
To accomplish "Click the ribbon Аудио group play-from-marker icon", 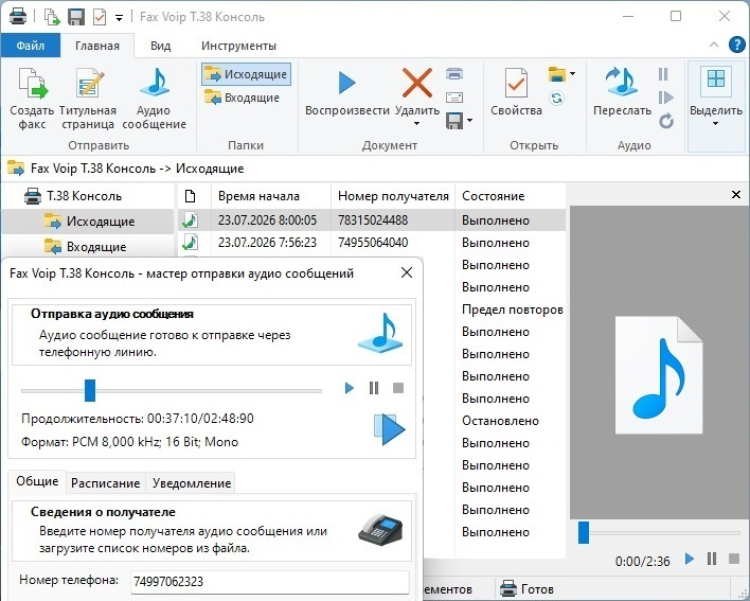I will (x=665, y=98).
